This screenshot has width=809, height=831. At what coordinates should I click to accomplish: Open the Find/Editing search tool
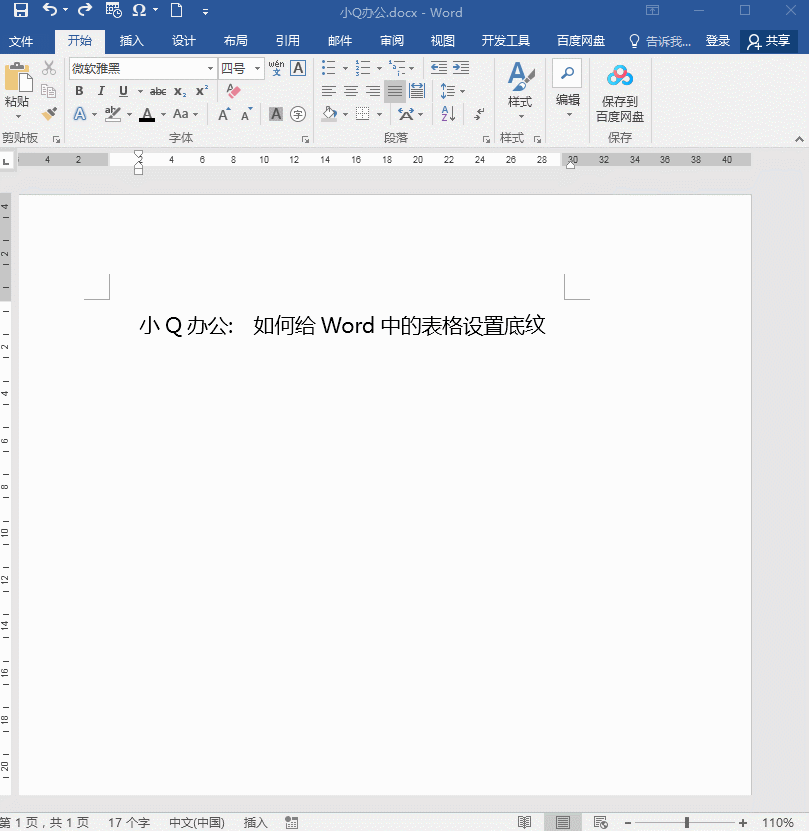pos(567,73)
